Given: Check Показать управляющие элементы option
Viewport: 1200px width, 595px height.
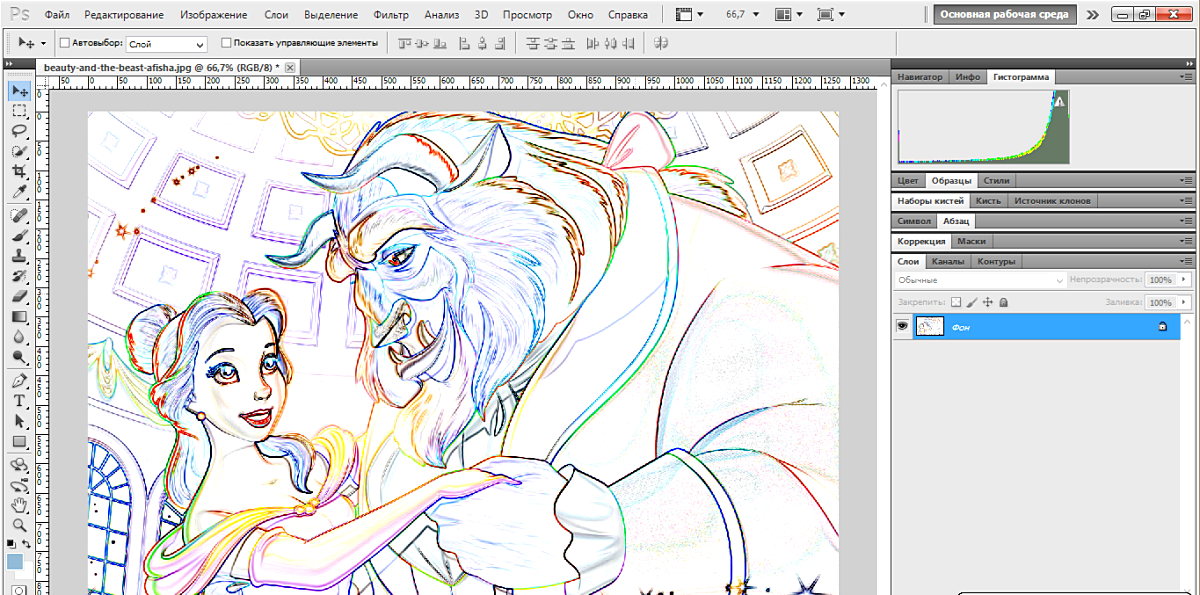Looking at the screenshot, I should (226, 43).
